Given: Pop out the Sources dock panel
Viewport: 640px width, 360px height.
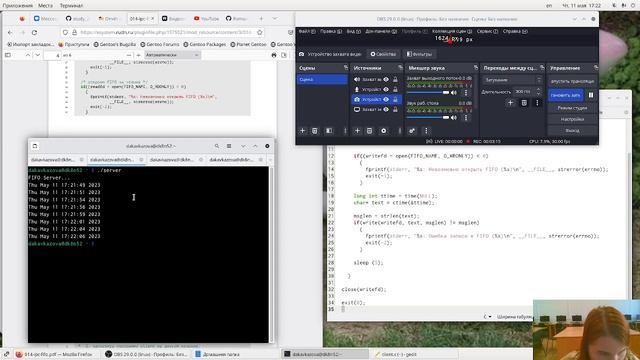Looking at the screenshot, I should pyautogui.click(x=400, y=67).
